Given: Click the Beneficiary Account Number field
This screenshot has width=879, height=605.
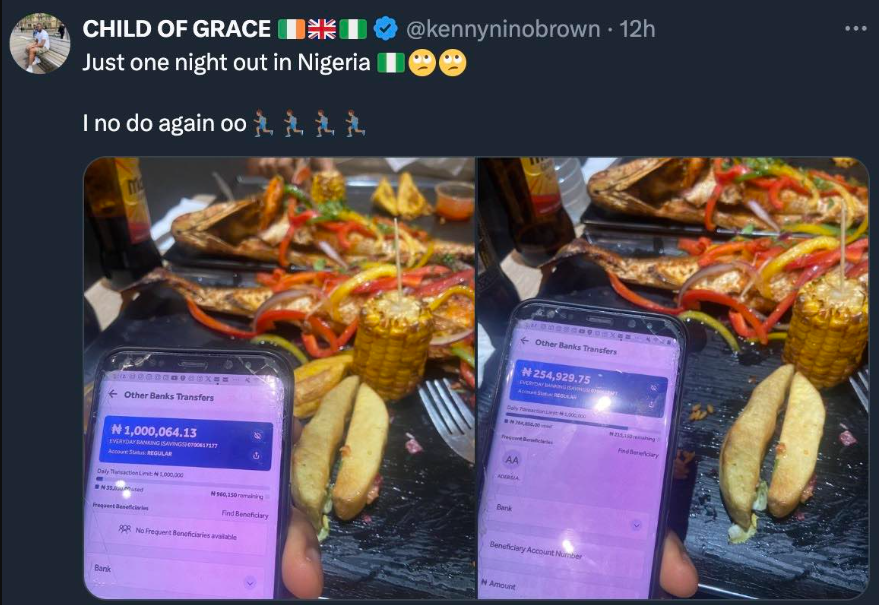Looking at the screenshot, I should point(563,551).
